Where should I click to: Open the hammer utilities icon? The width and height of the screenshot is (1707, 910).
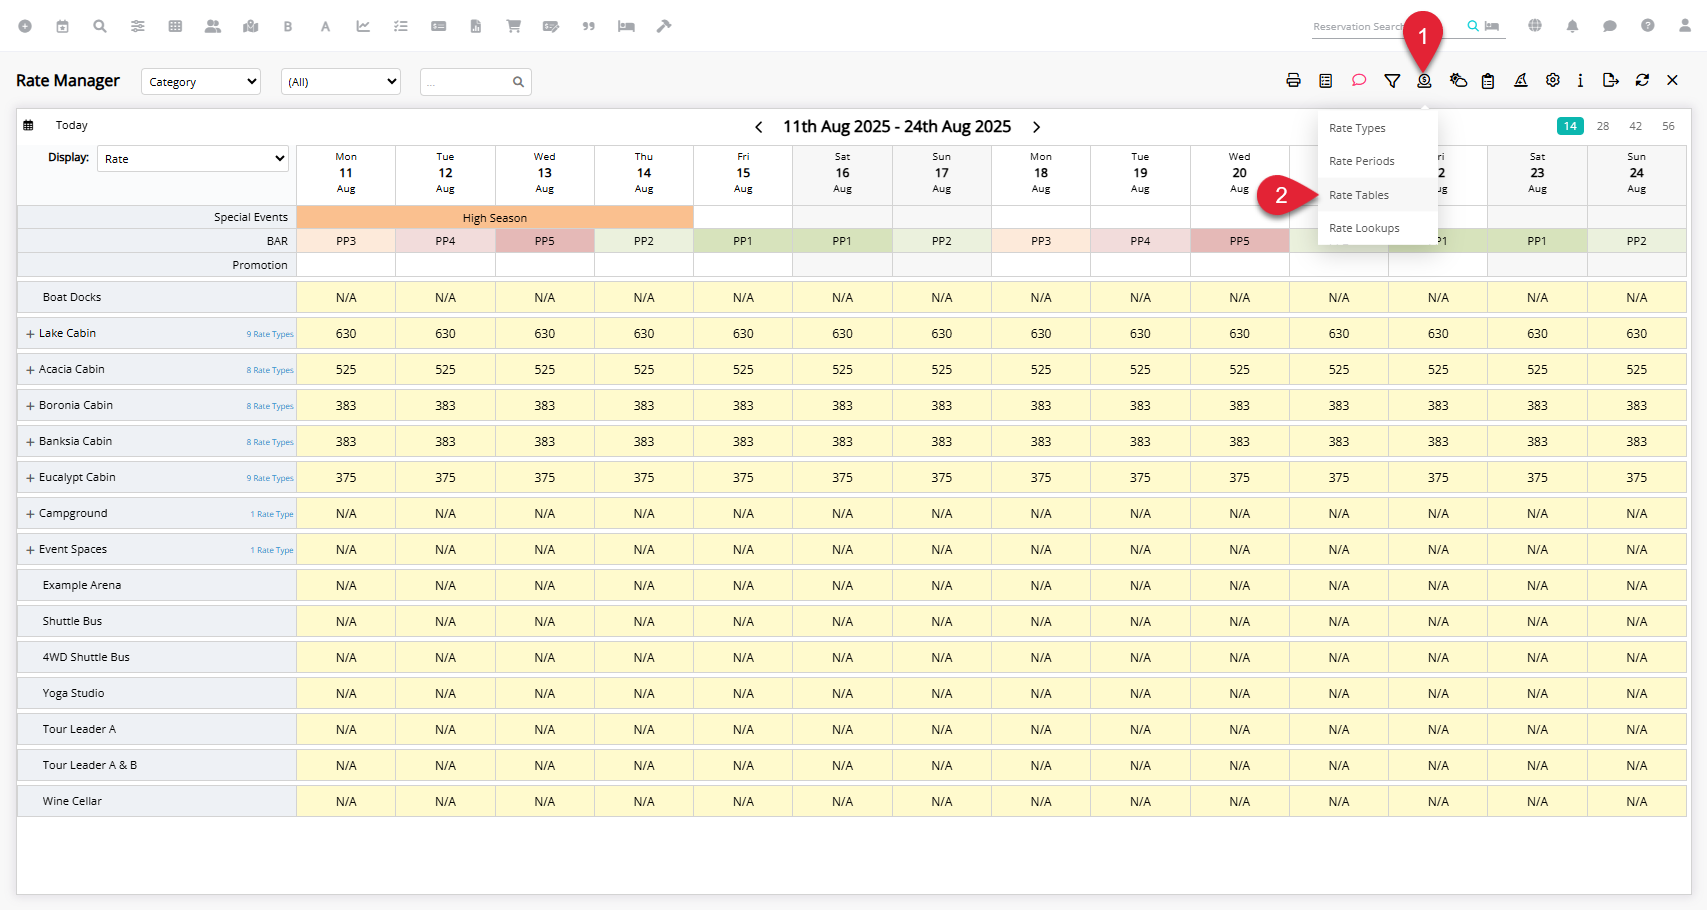click(x=664, y=26)
